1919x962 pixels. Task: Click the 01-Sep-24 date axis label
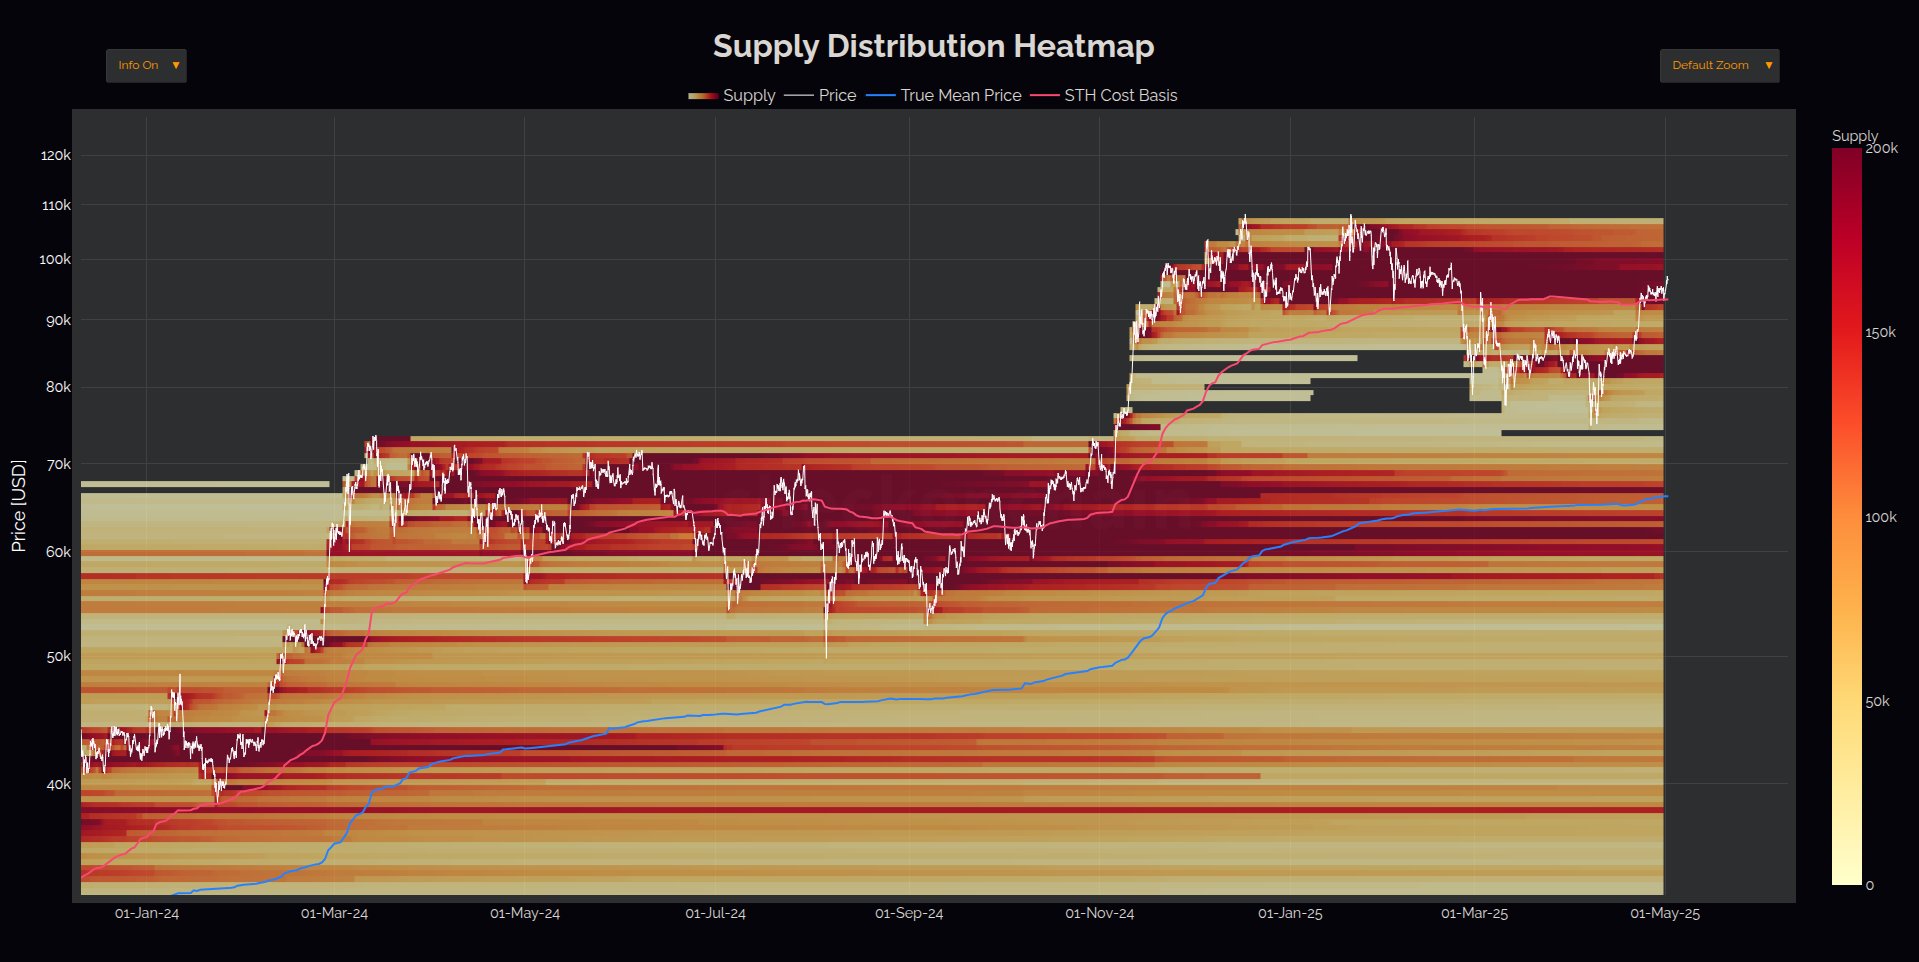[x=909, y=913]
